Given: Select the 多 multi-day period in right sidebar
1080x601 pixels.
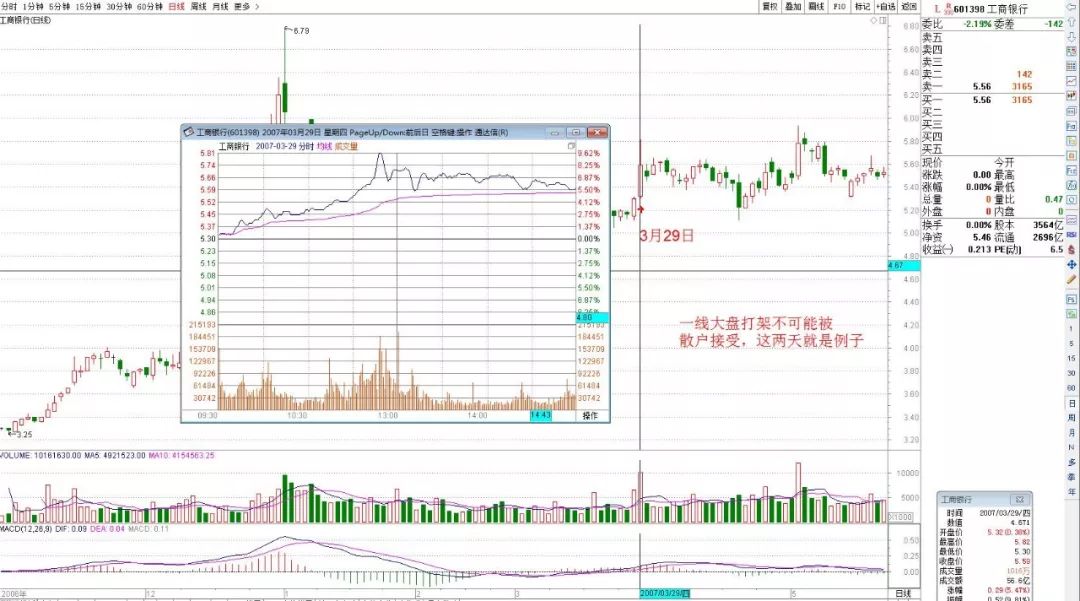Looking at the screenshot, I should (x=1072, y=463).
